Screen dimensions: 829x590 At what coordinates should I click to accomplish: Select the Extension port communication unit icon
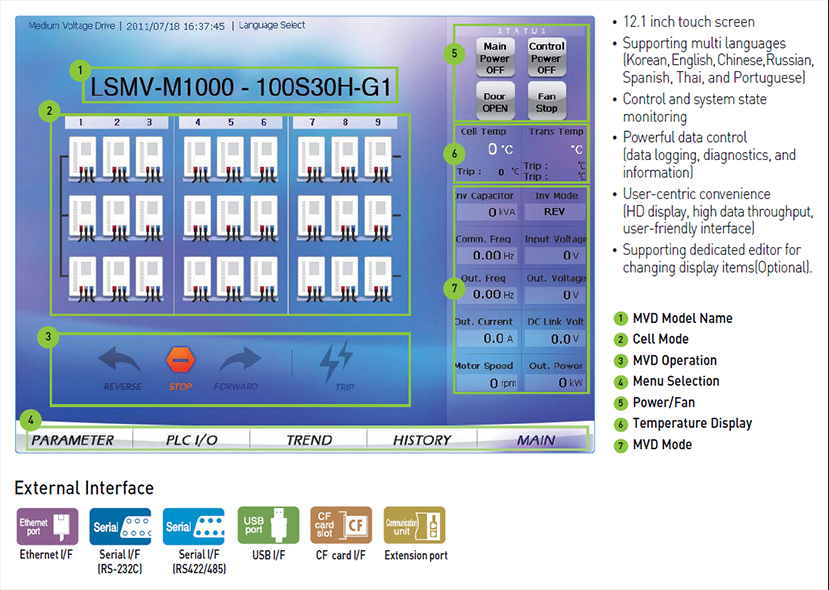(414, 525)
